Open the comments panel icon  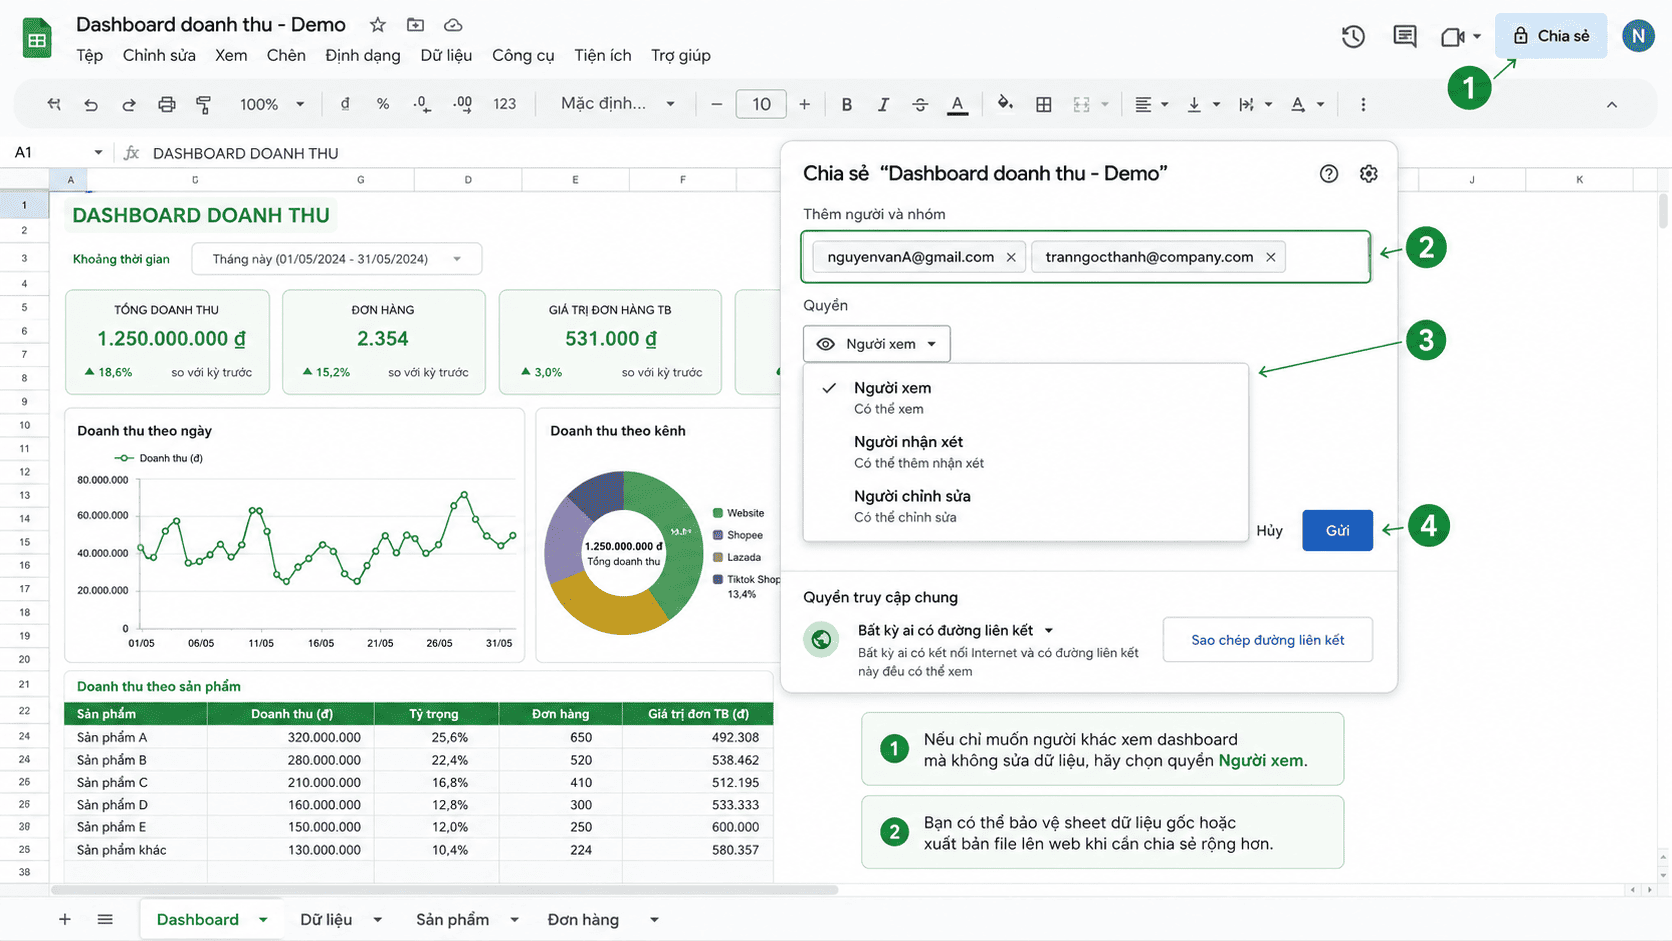[1405, 37]
